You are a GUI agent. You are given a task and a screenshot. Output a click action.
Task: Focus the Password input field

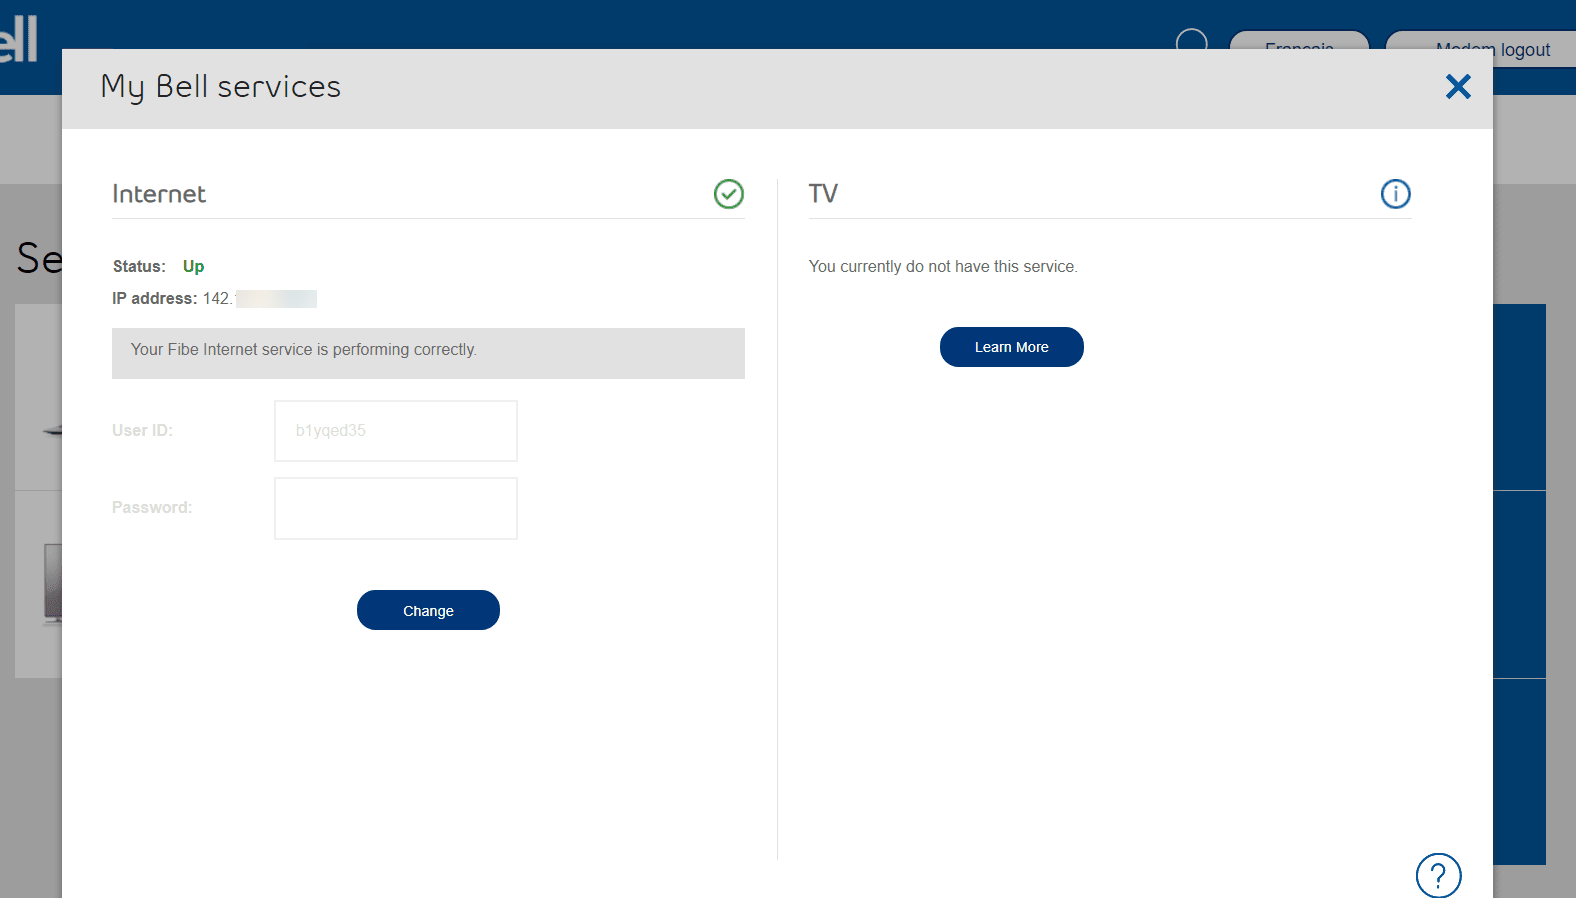(396, 508)
